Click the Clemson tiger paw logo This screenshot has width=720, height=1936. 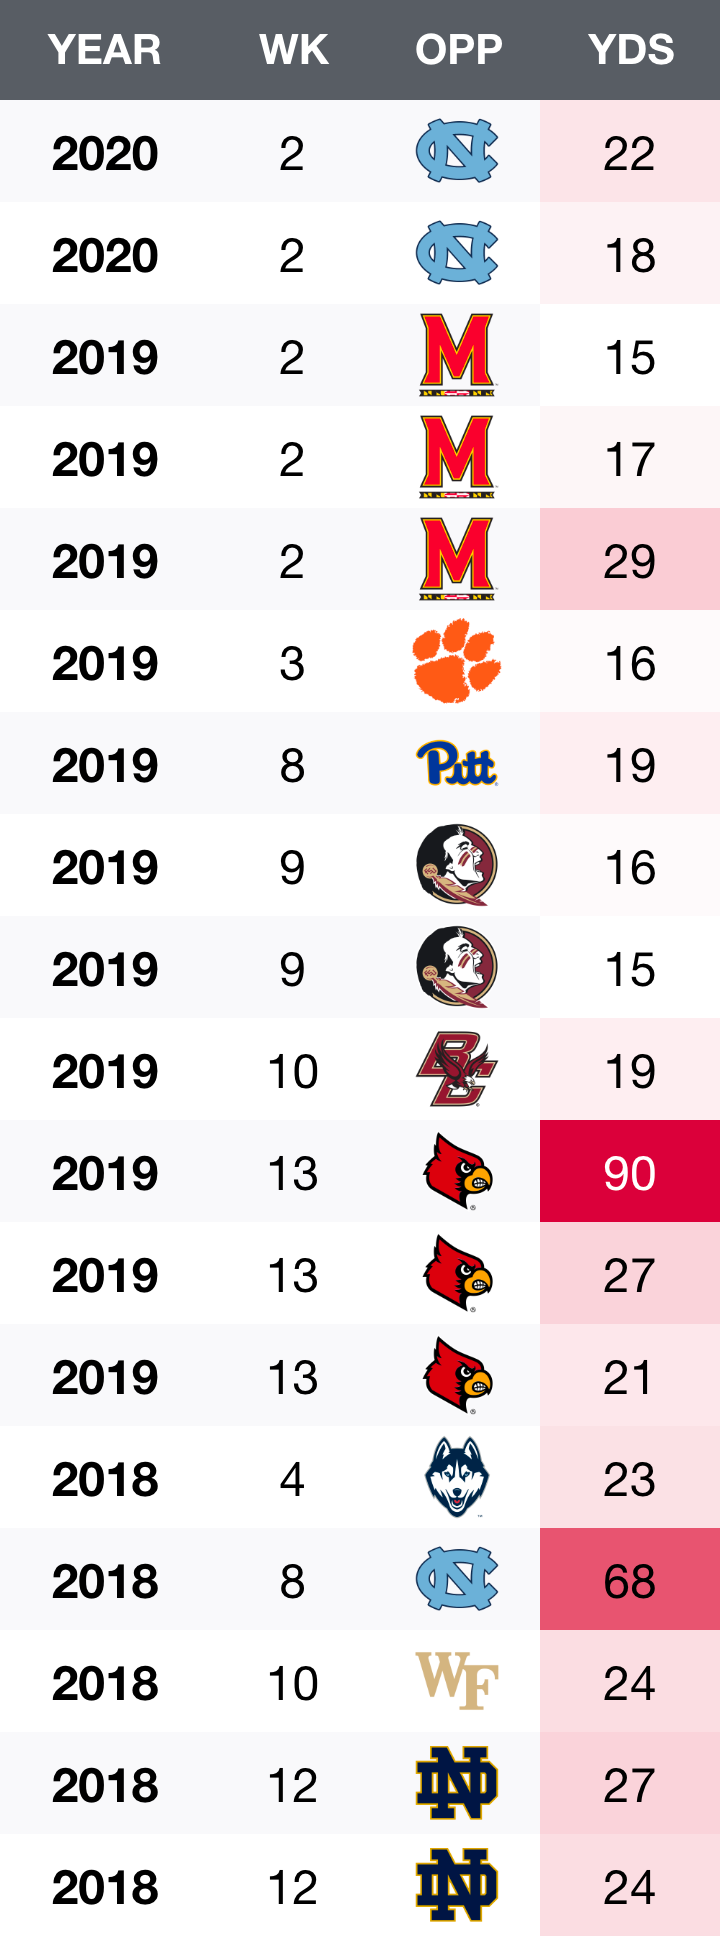457,662
